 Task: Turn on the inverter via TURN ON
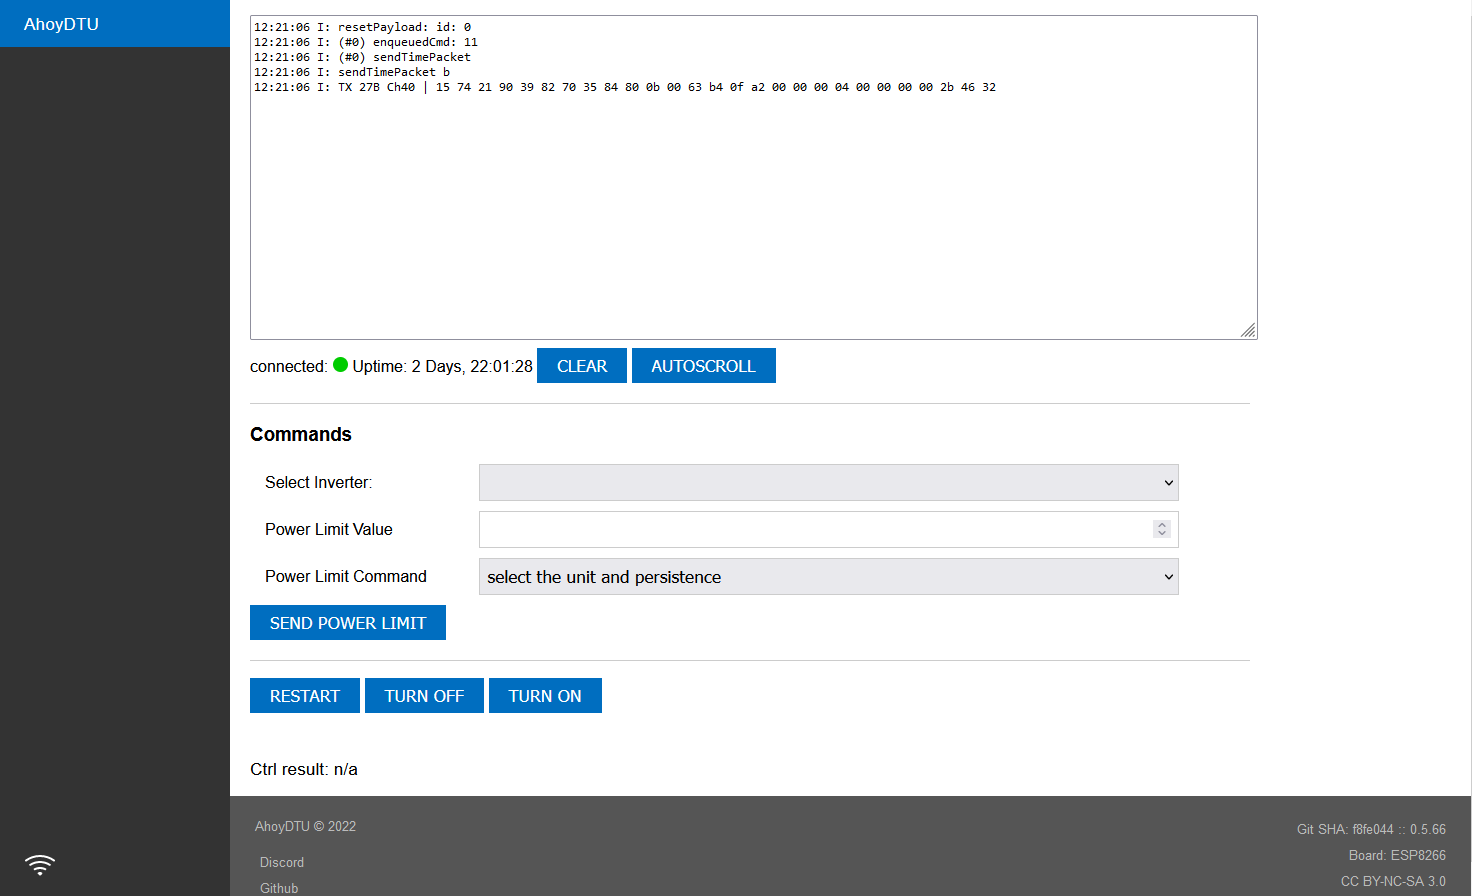[x=545, y=695]
